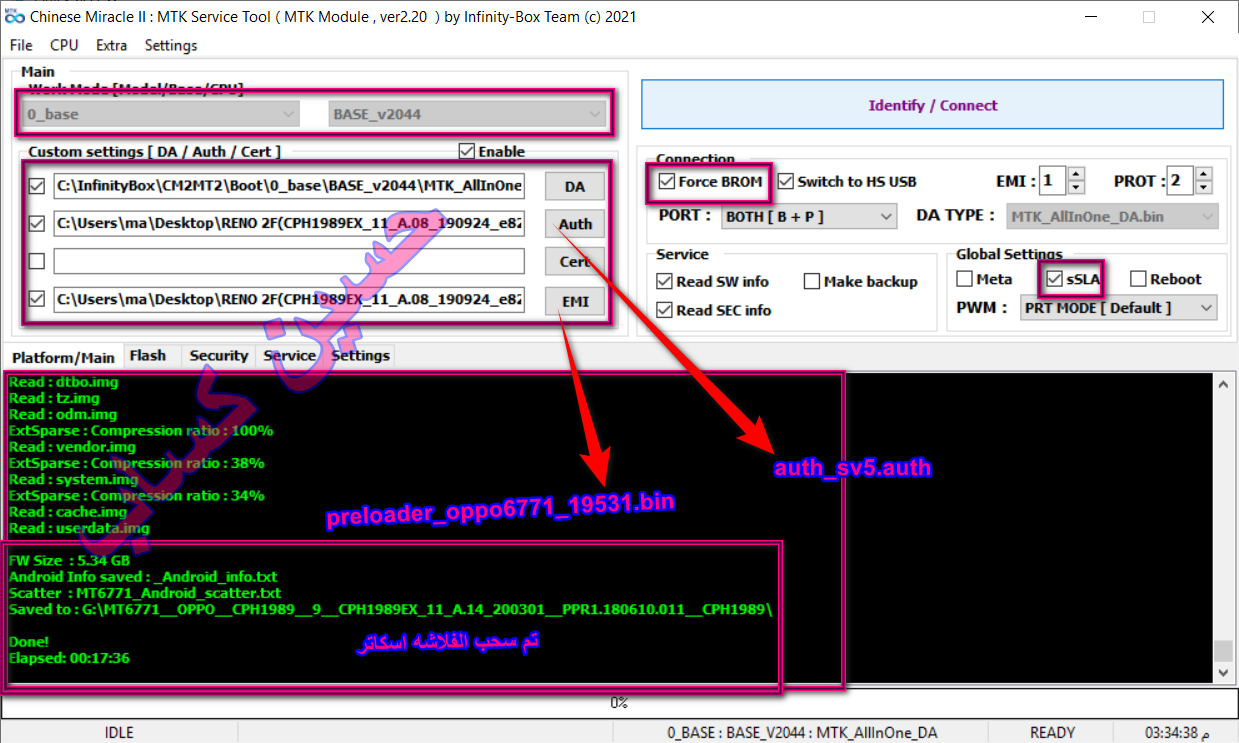The width and height of the screenshot is (1239, 743).
Task: Click the Auth browse button
Action: [x=575, y=224]
